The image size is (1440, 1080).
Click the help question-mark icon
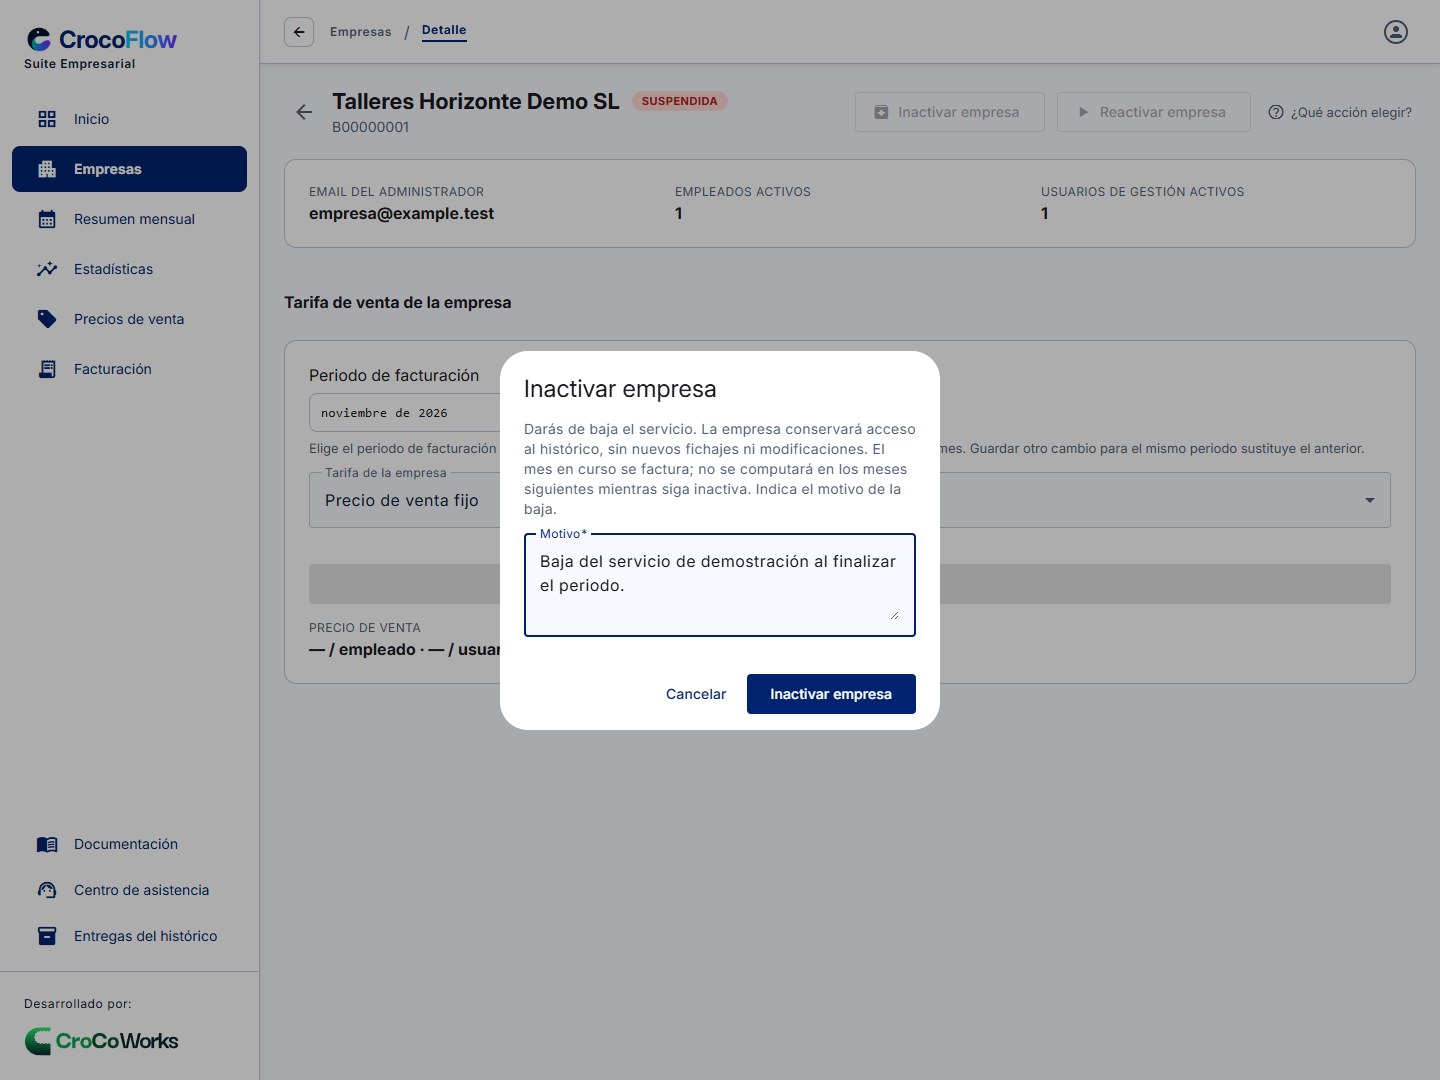[1276, 112]
